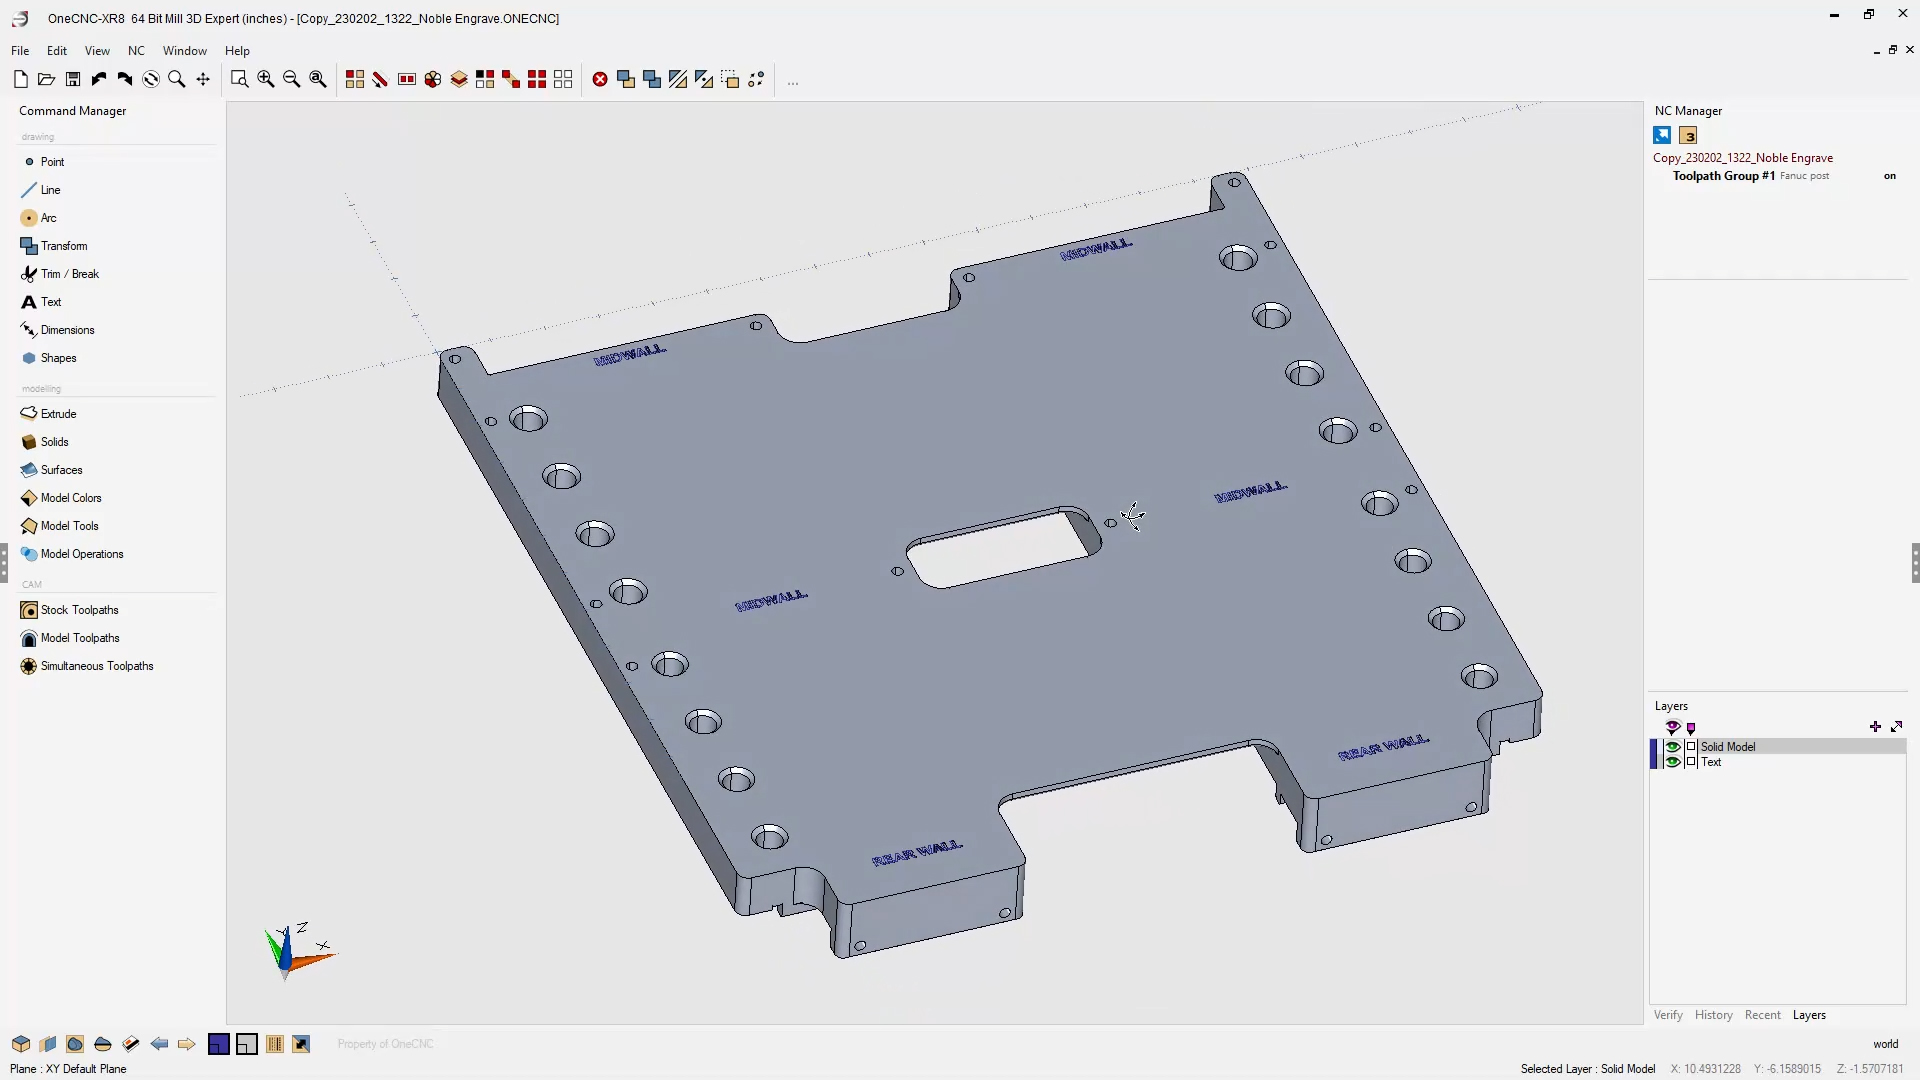The width and height of the screenshot is (1920, 1080).
Task: Click the save disk icon
Action: click(73, 80)
